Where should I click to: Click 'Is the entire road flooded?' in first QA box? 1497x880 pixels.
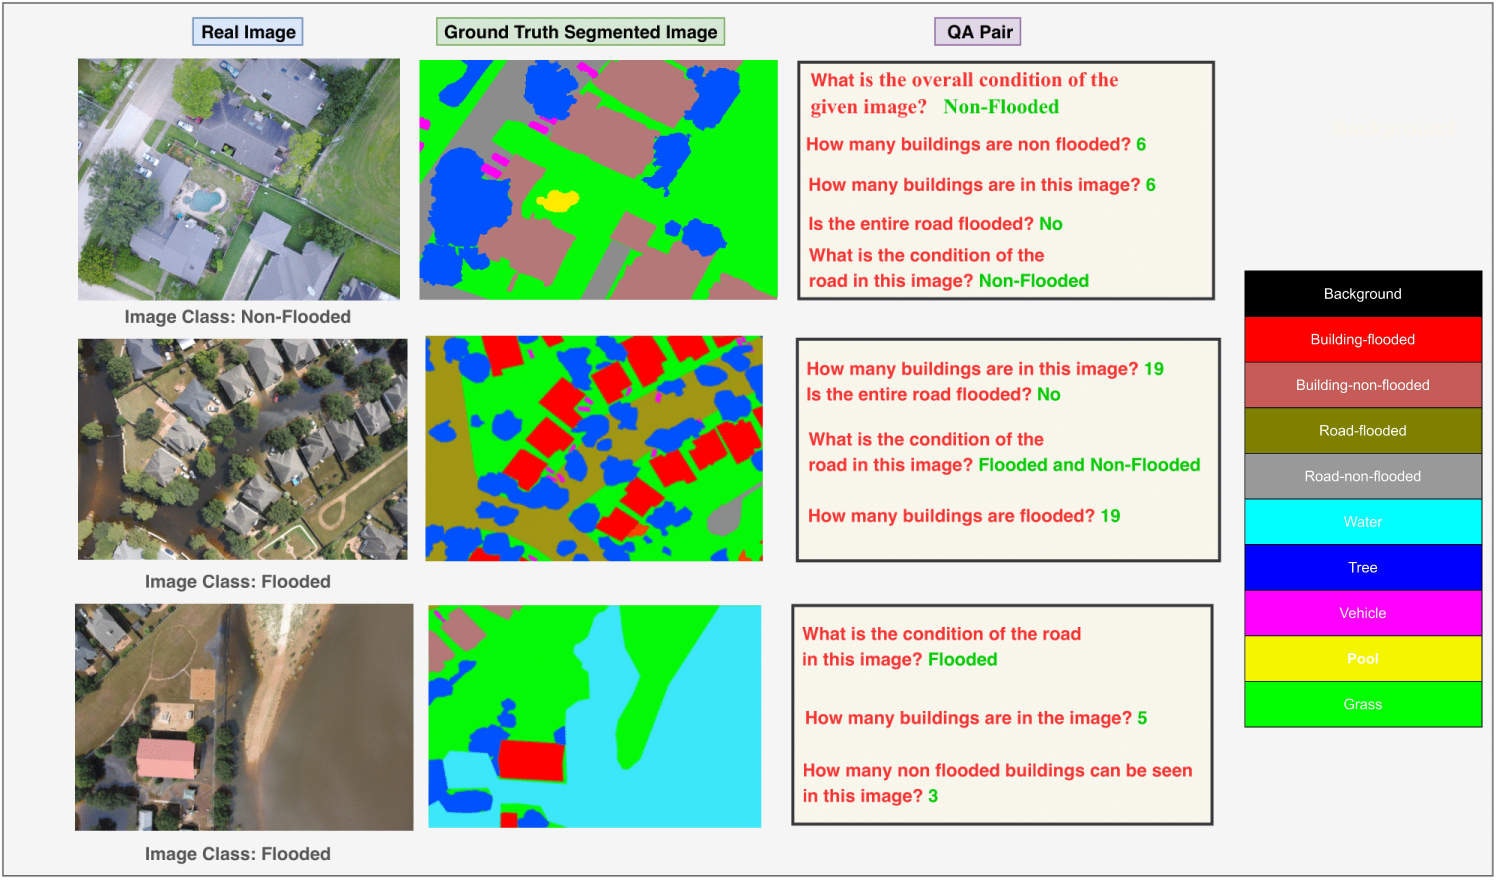pyautogui.click(x=921, y=224)
